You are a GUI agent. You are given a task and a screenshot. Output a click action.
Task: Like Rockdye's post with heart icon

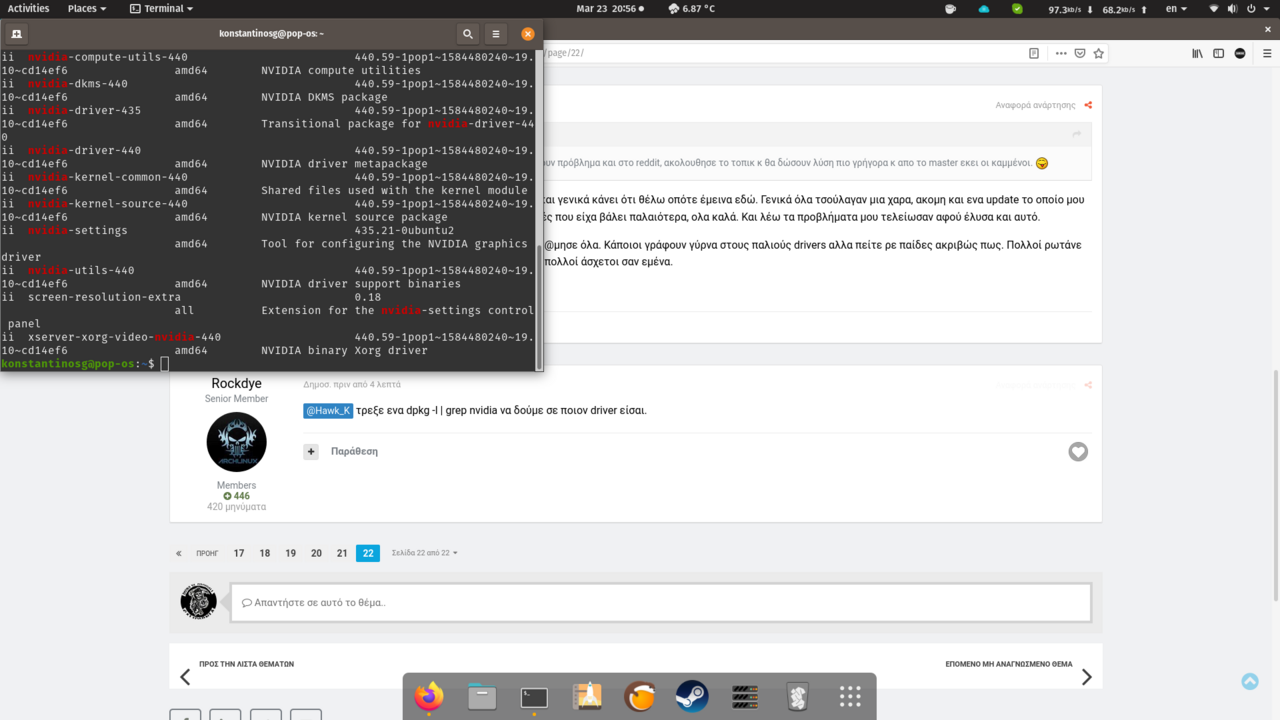click(1078, 452)
